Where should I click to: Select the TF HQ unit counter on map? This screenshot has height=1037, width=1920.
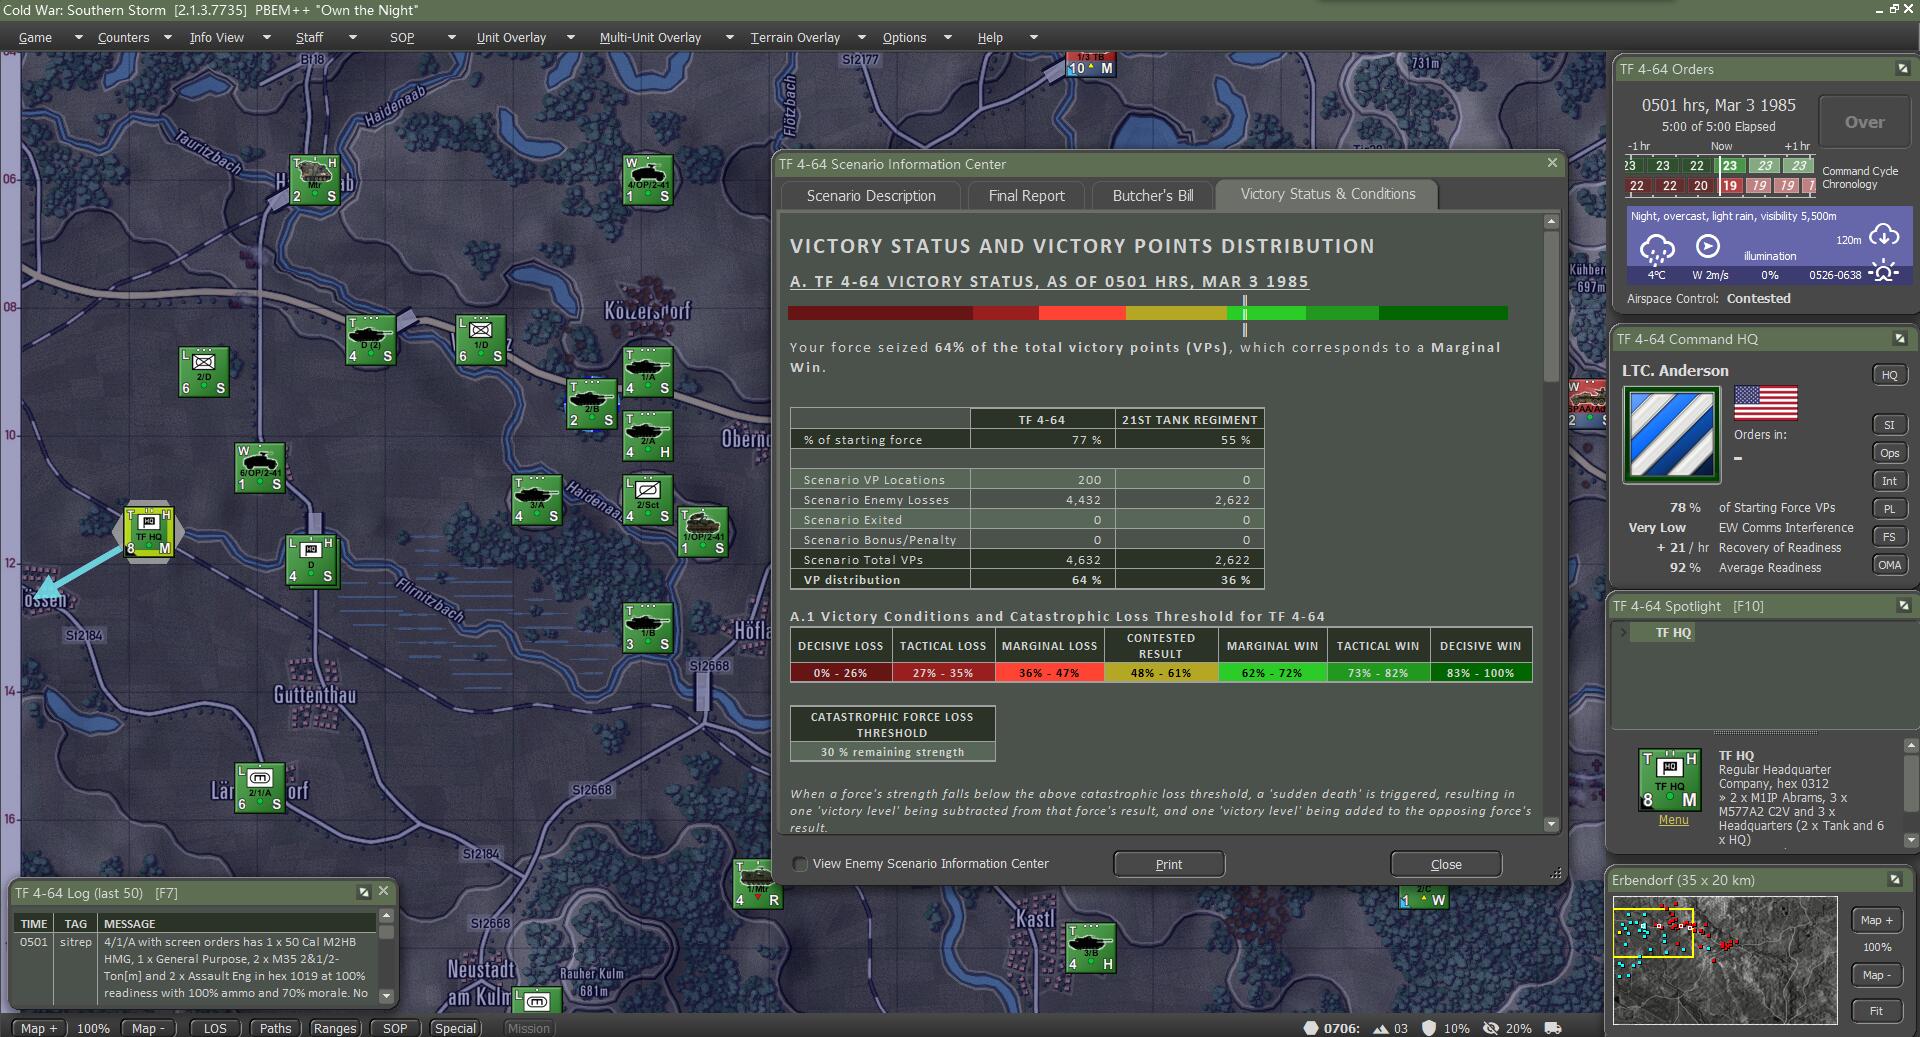(149, 532)
